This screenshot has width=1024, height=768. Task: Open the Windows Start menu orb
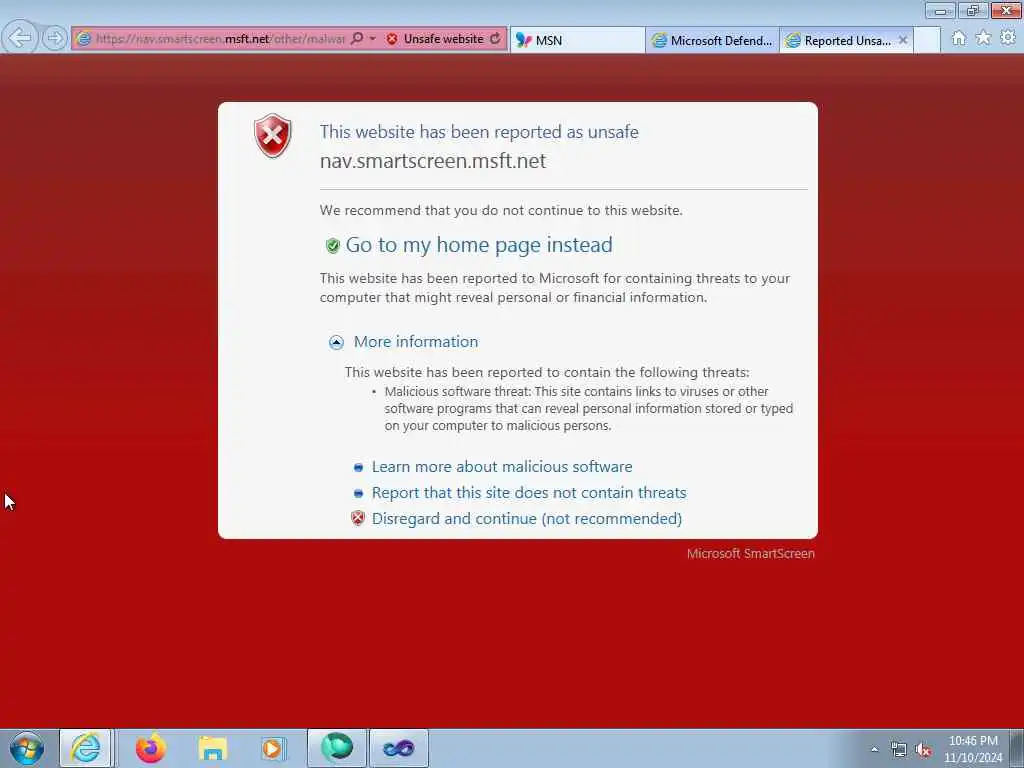click(27, 748)
